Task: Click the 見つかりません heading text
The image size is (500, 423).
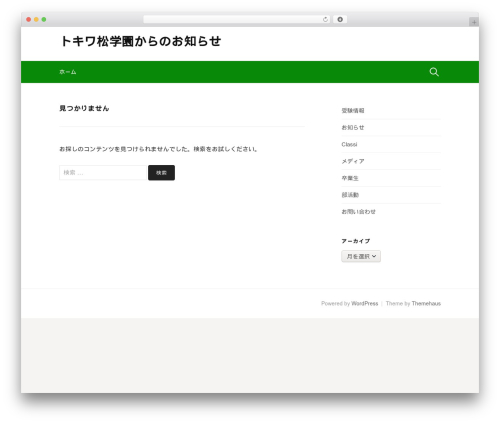Action: coord(84,108)
